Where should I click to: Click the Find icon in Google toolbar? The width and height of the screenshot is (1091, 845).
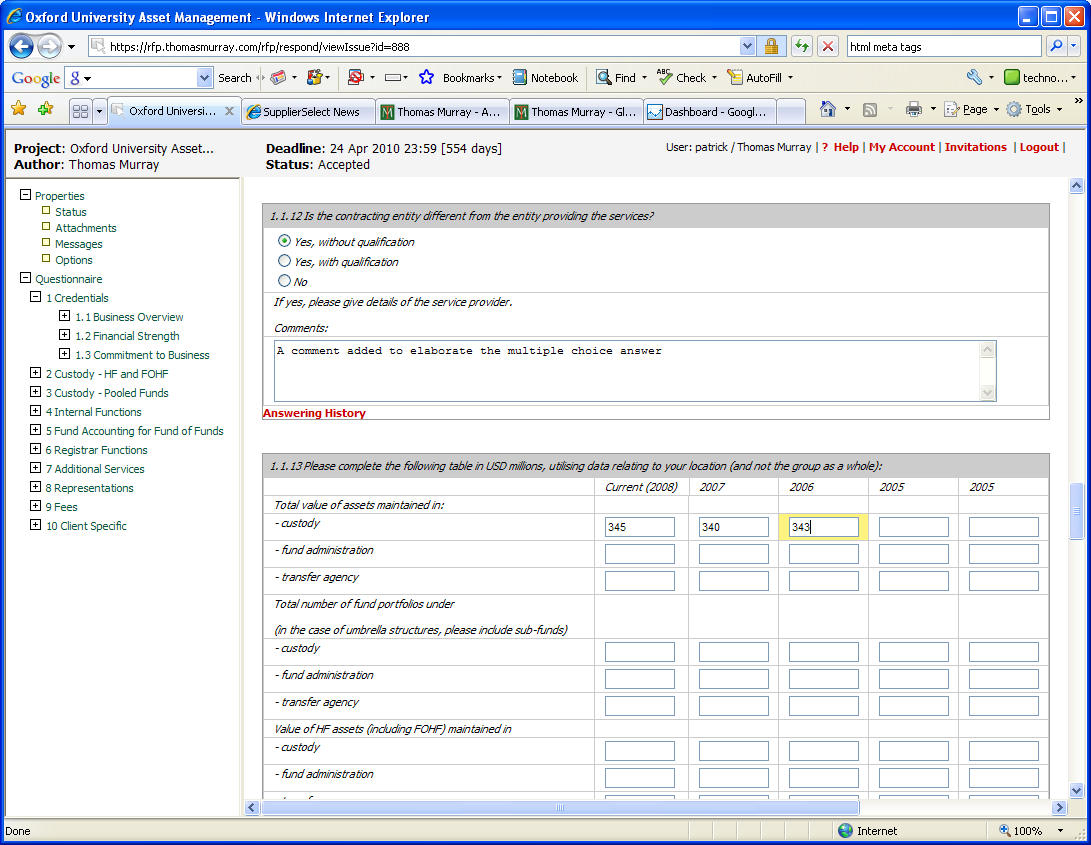click(603, 77)
